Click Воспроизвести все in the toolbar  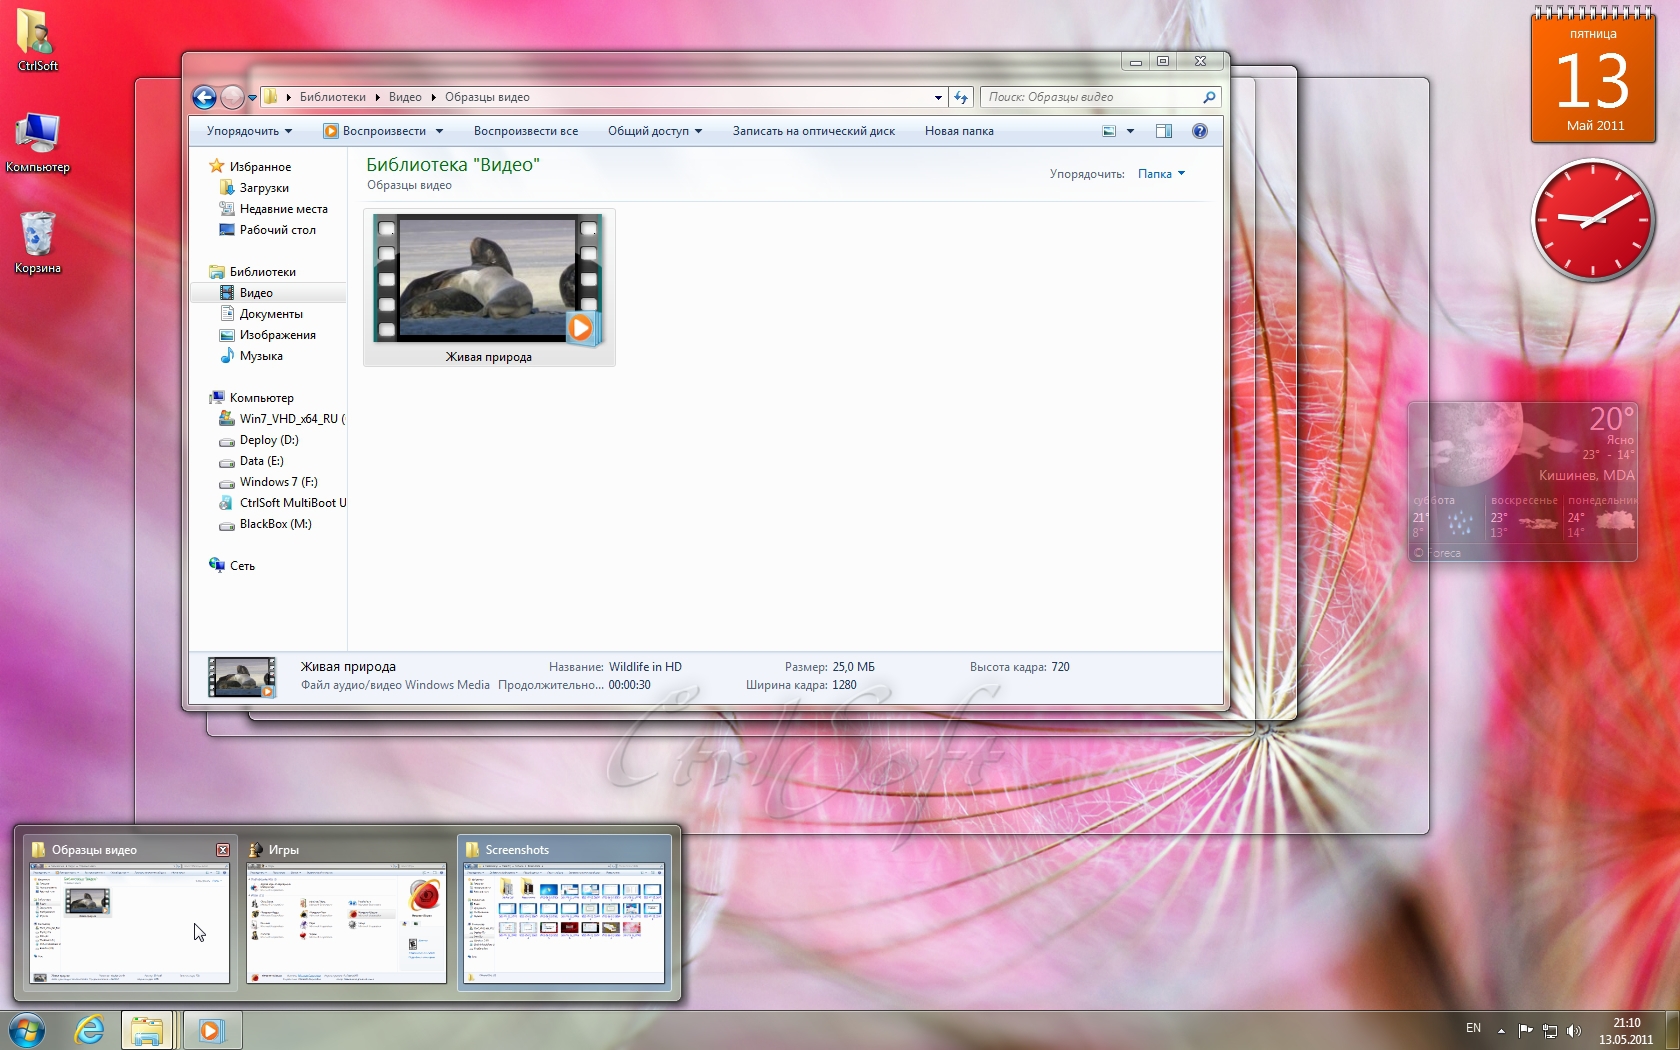pyautogui.click(x=526, y=131)
